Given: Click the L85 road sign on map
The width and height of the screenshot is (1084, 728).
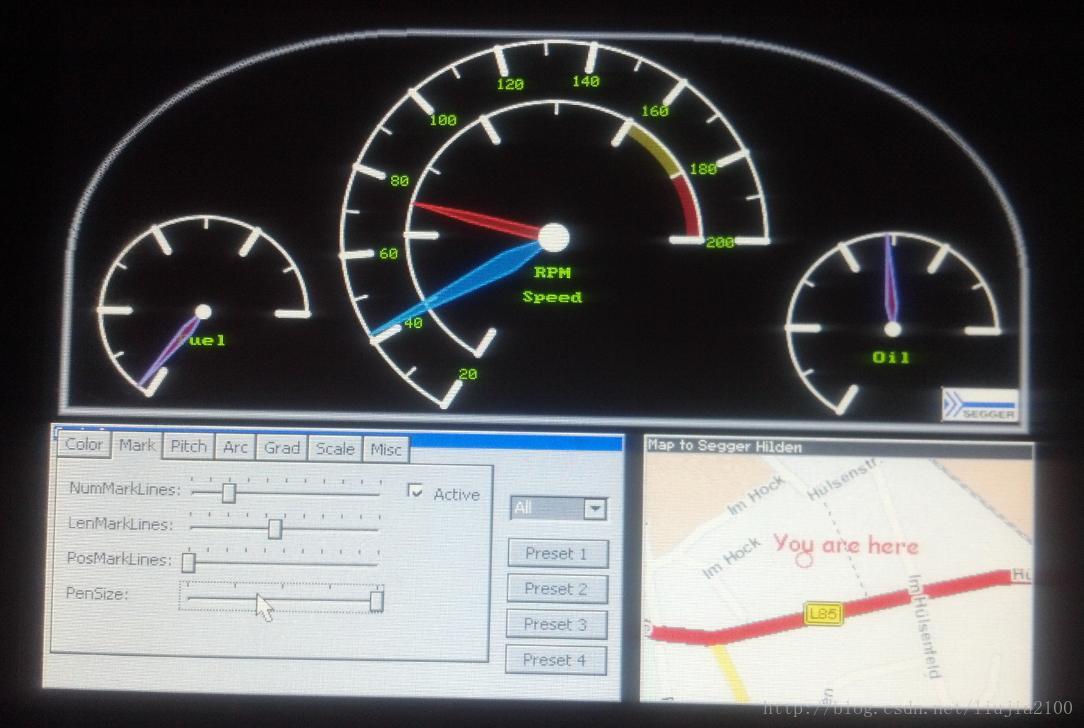Looking at the screenshot, I should pyautogui.click(x=823, y=613).
